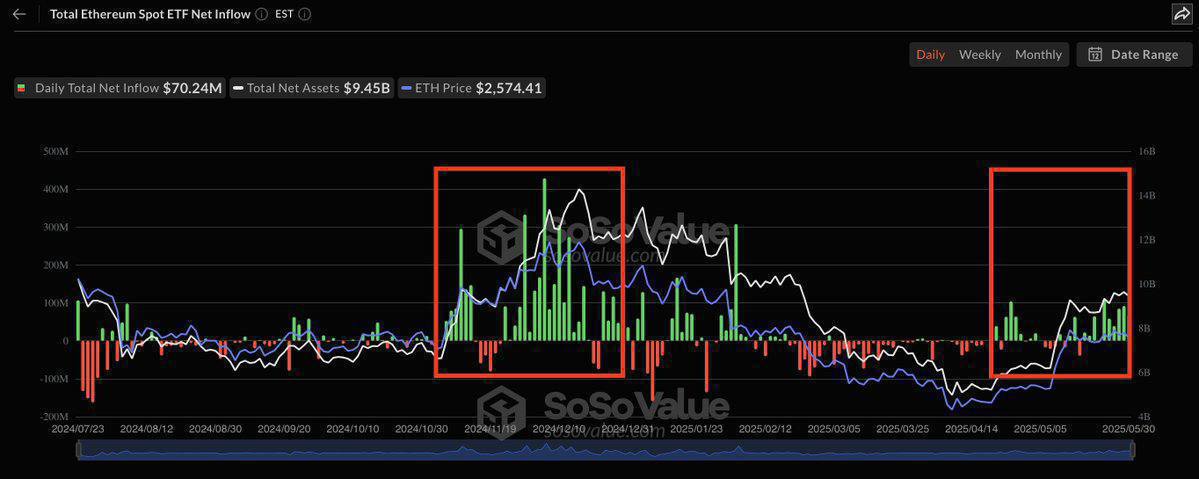Screen dimensions: 1199x479
Task: Select the Daily view tab
Action: (930, 54)
